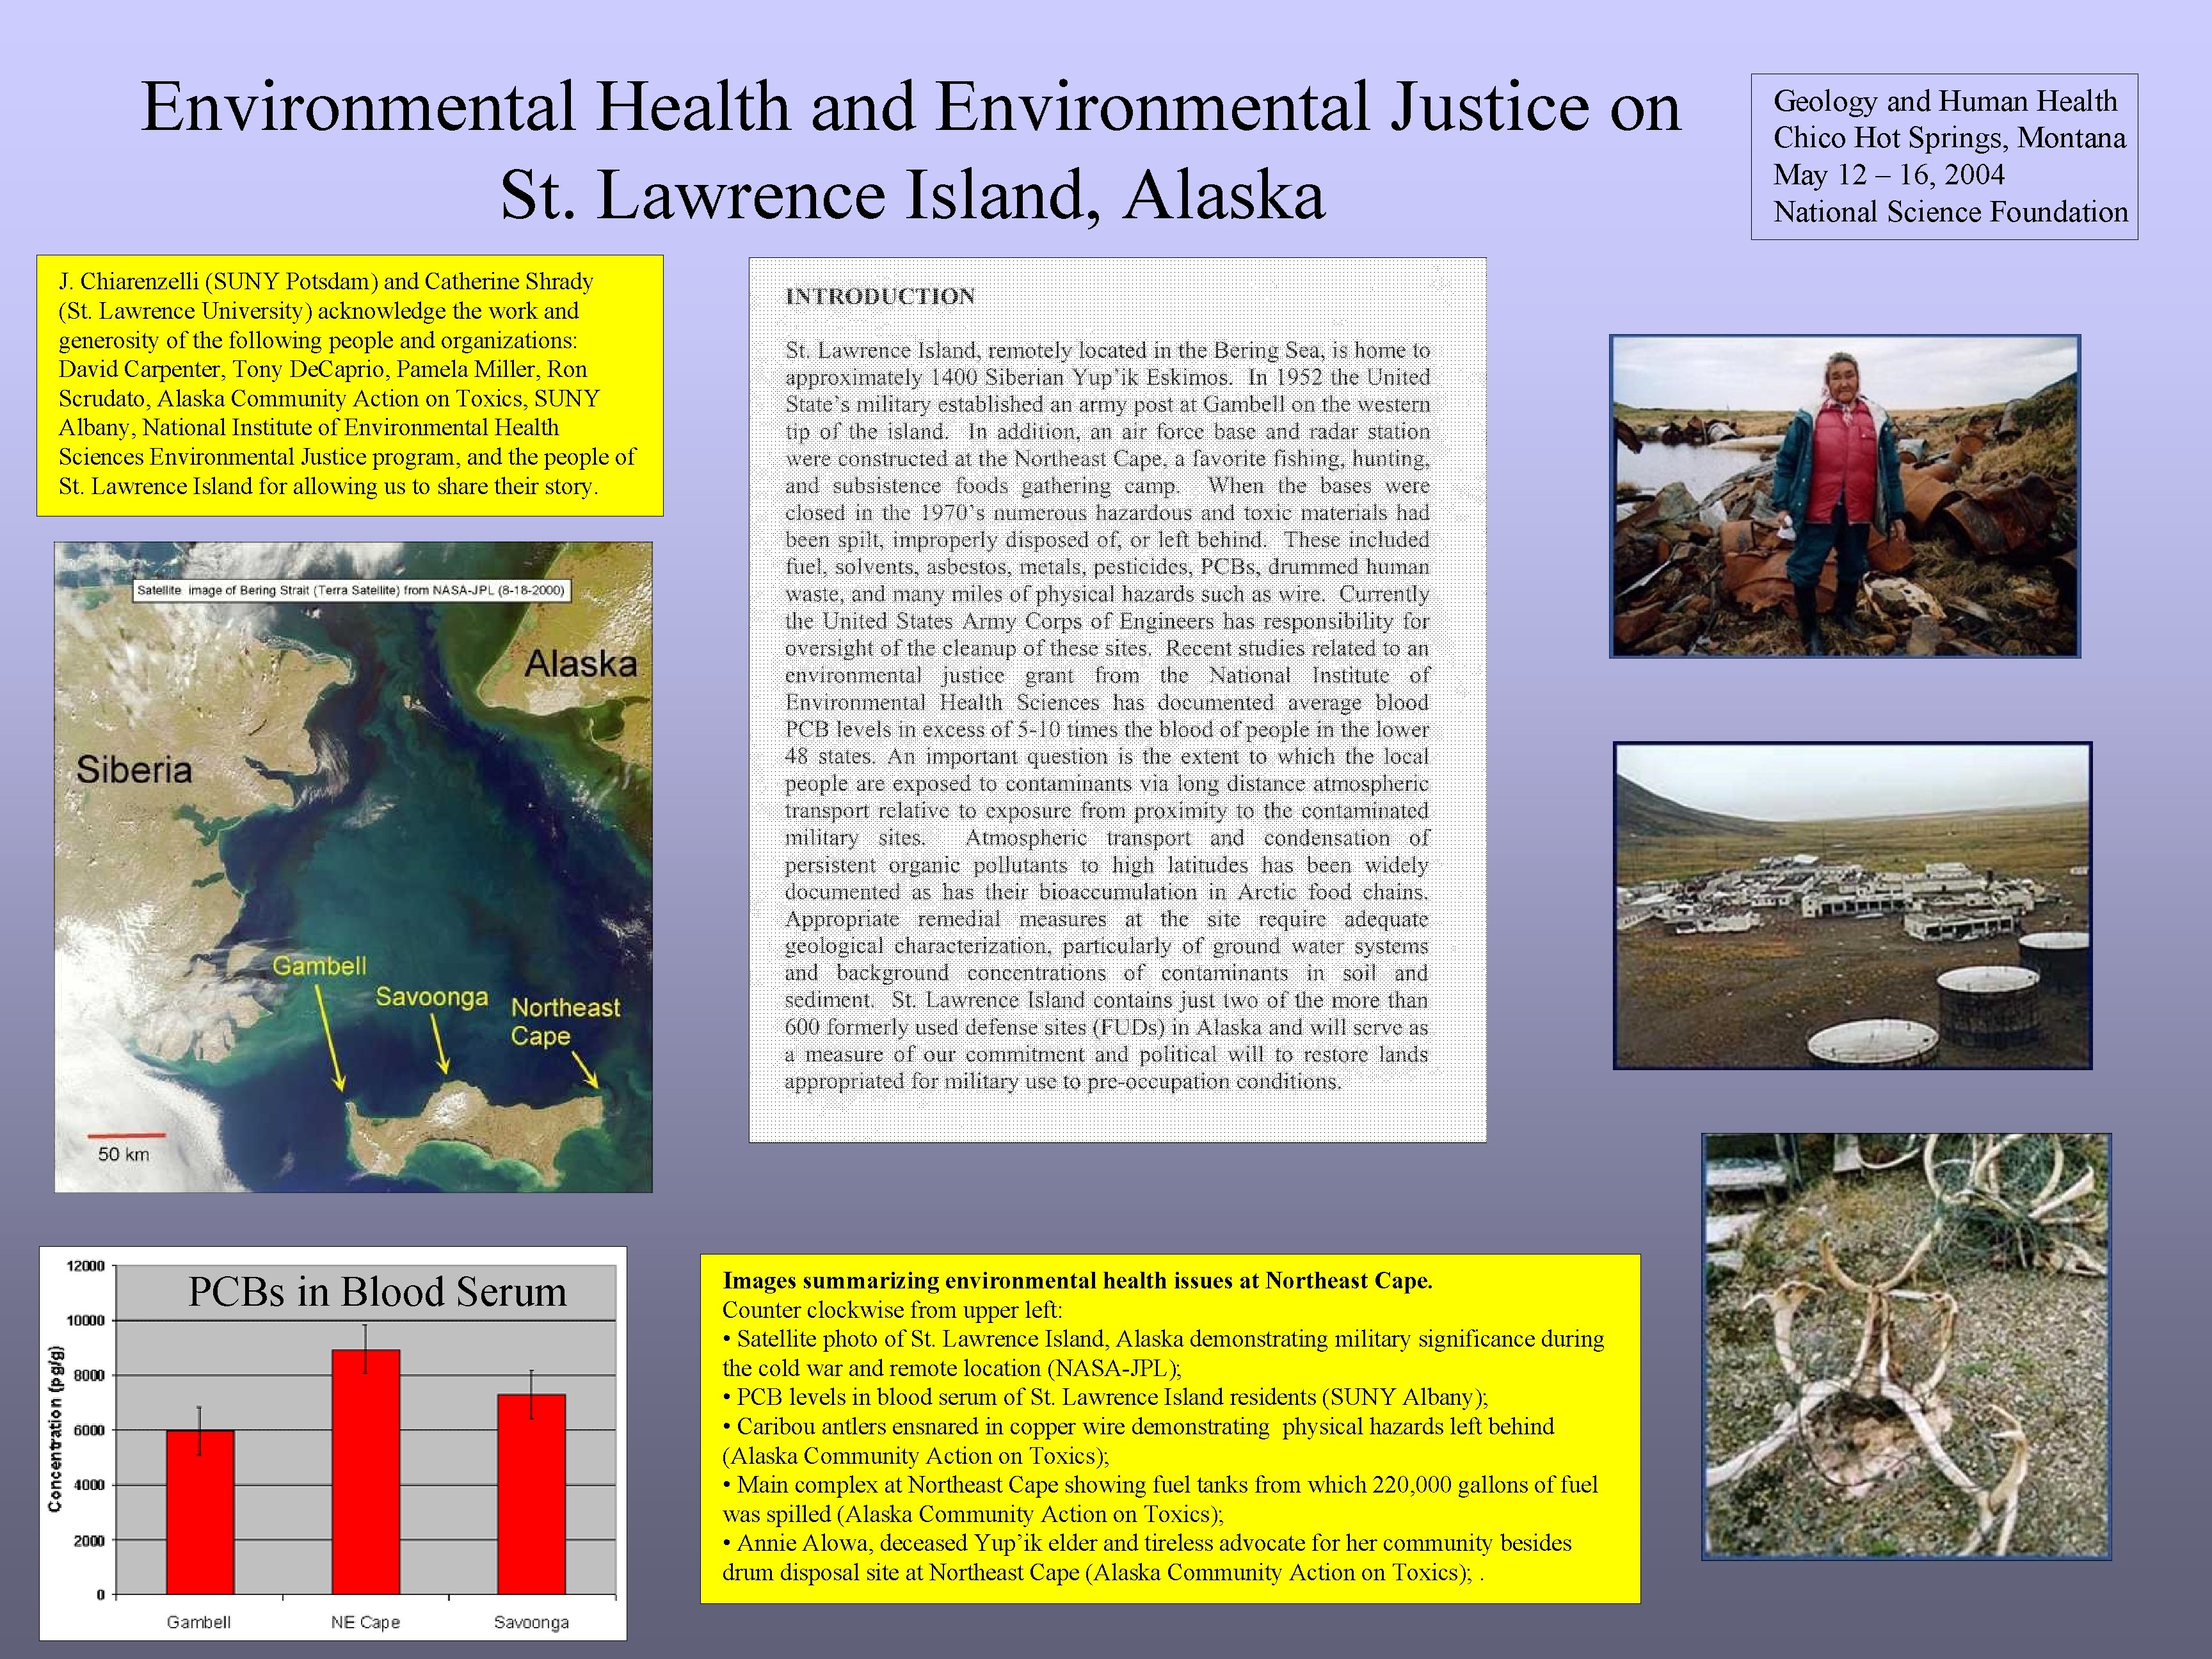Click the 'PCBs in Blood Serum' chart title

[377, 1292]
